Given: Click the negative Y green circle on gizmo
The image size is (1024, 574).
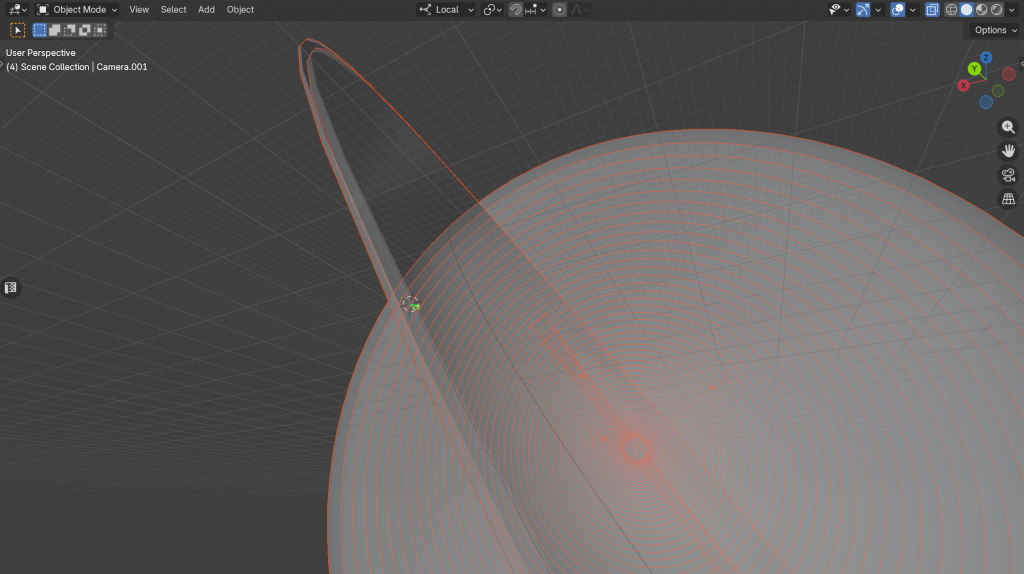Looking at the screenshot, I should (998, 91).
